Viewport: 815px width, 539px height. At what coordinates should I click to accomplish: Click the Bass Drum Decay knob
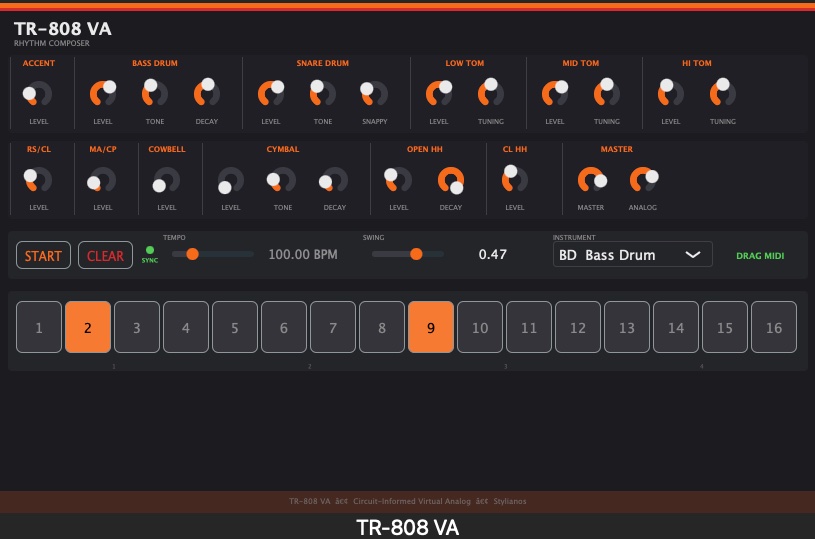point(207,94)
